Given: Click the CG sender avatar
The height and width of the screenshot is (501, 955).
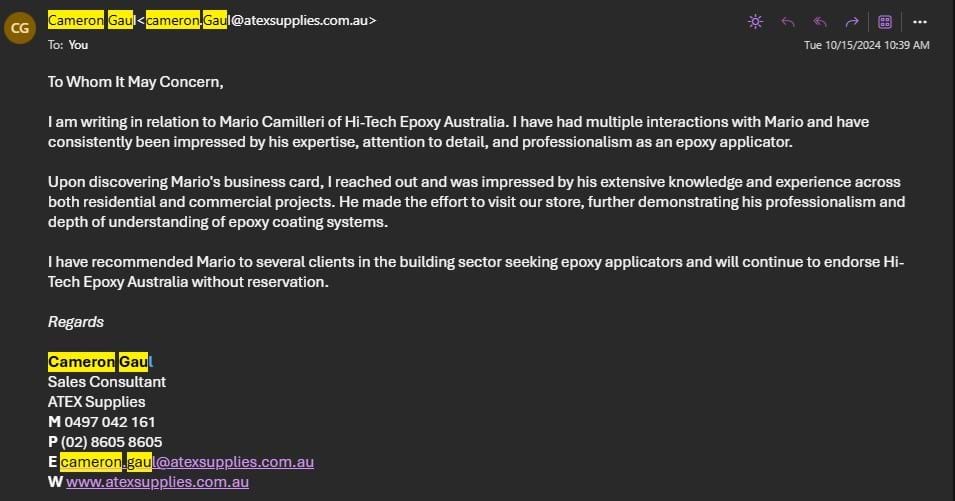Looking at the screenshot, I should pos(19,29).
